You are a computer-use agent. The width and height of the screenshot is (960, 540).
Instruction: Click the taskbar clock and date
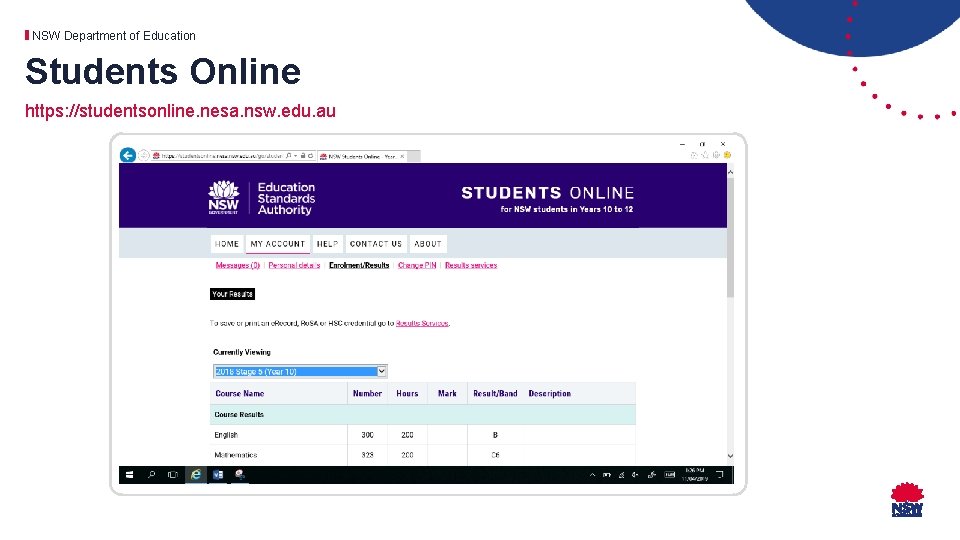pyautogui.click(x=694, y=474)
